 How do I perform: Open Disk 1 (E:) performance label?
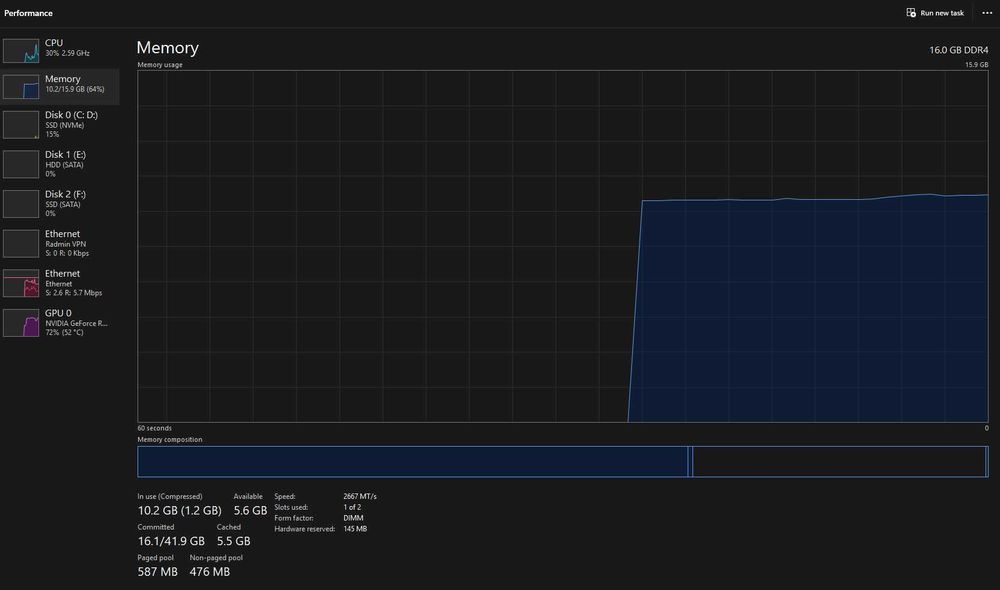point(65,154)
